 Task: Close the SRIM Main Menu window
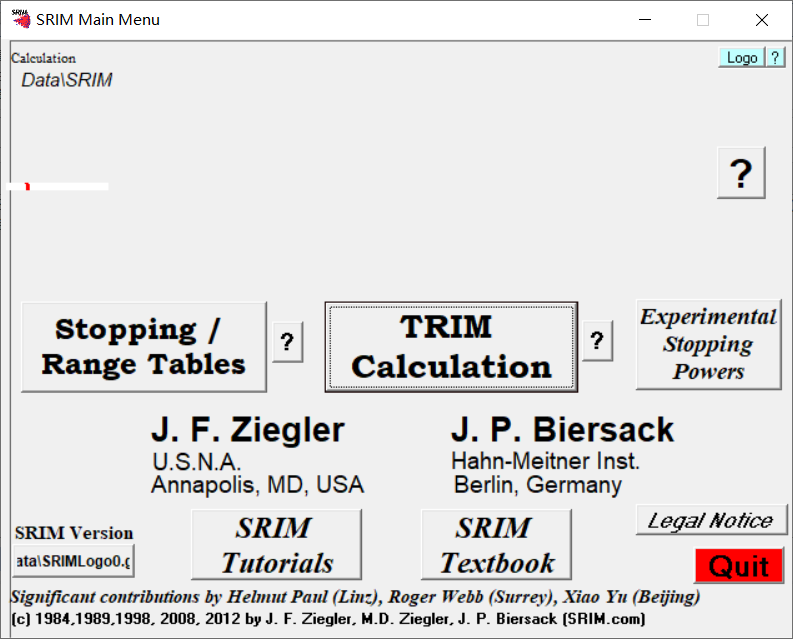point(762,20)
